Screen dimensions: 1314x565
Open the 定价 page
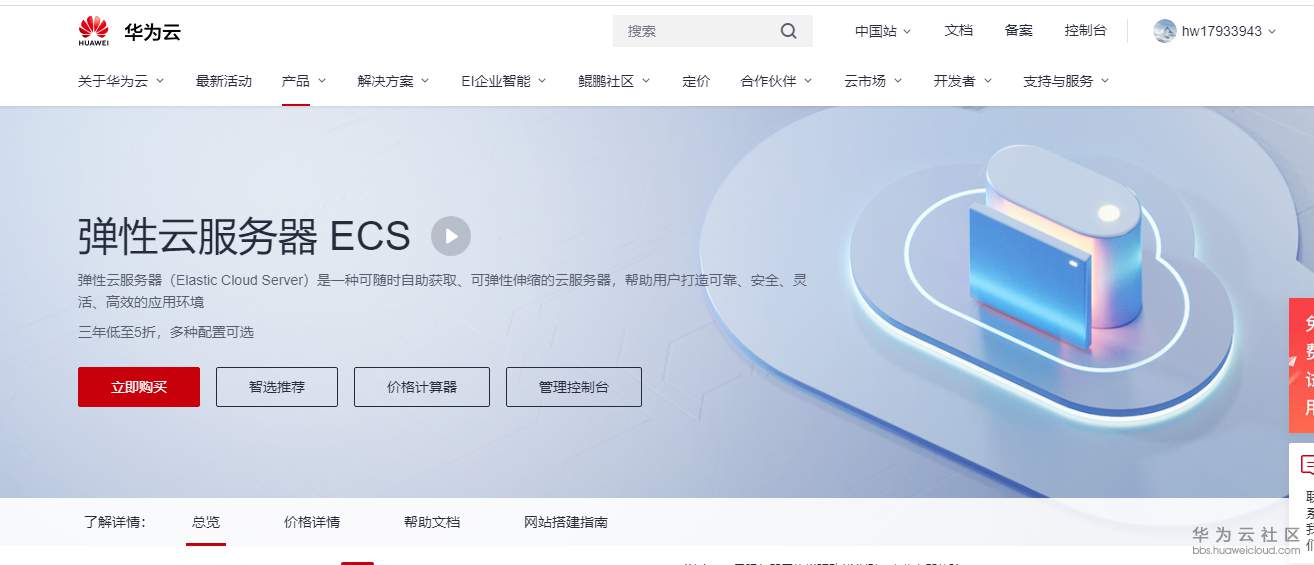696,81
